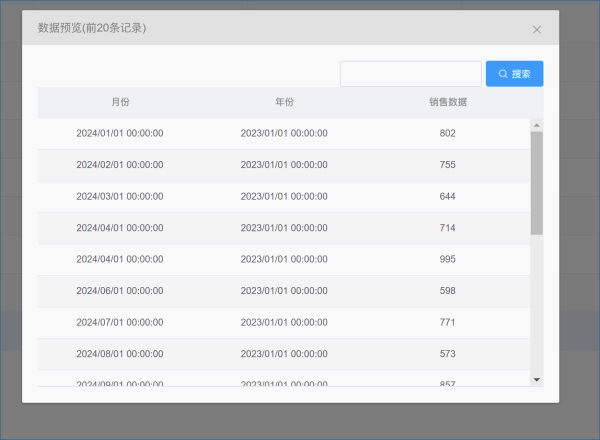Click 年份 cell in the 573 row
The height and width of the screenshot is (440, 600).
[284, 354]
